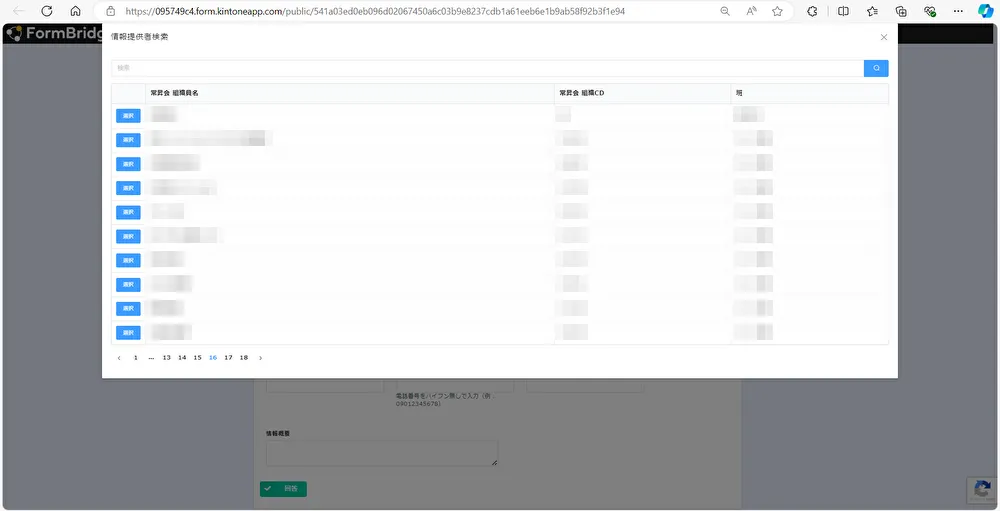Jump to page 1 in pagination
The image size is (1000, 511).
(x=136, y=357)
